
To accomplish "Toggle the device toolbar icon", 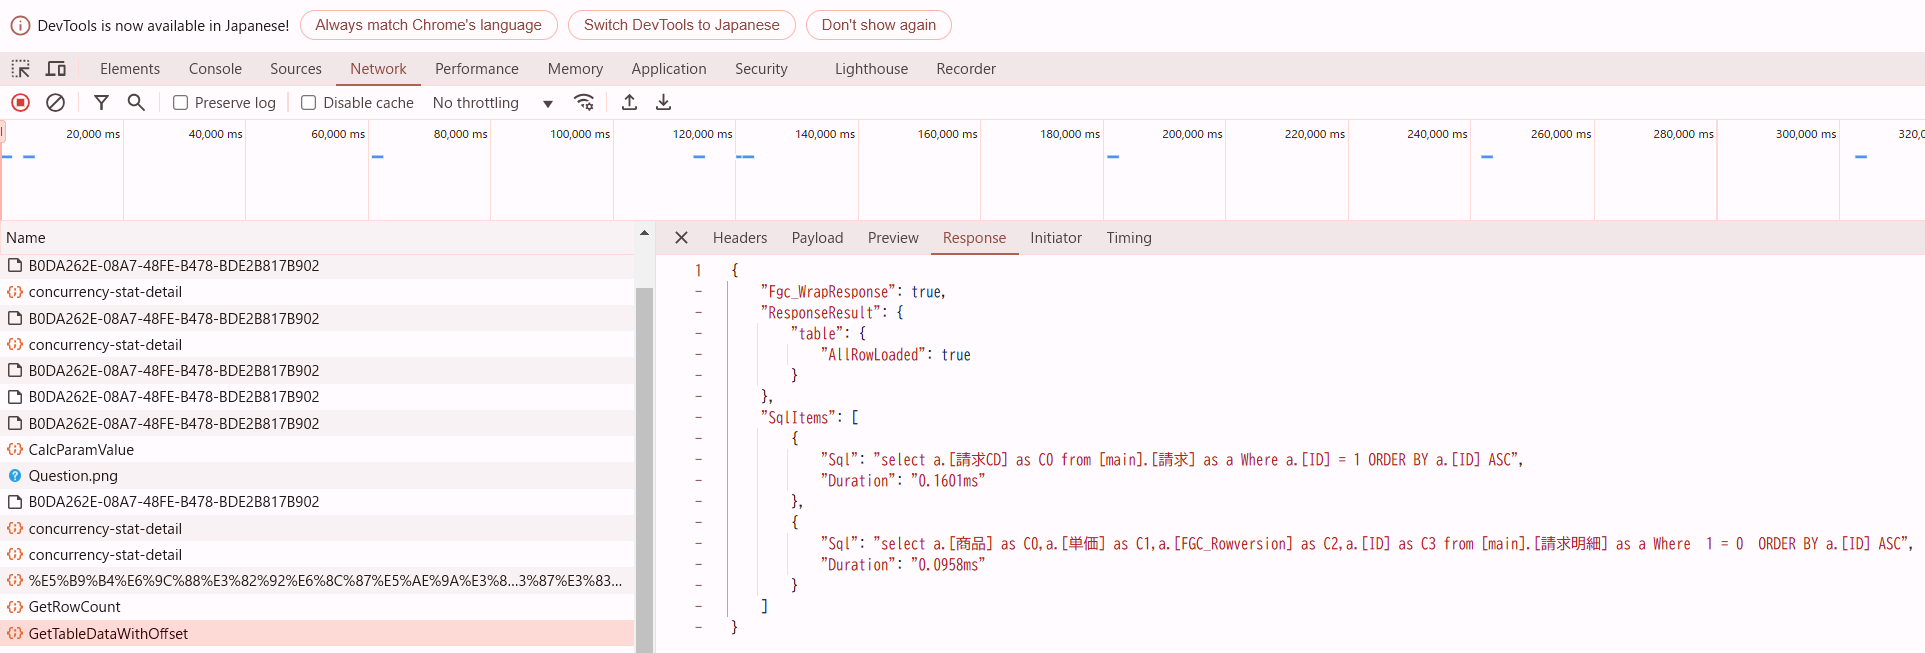I will [x=56, y=69].
